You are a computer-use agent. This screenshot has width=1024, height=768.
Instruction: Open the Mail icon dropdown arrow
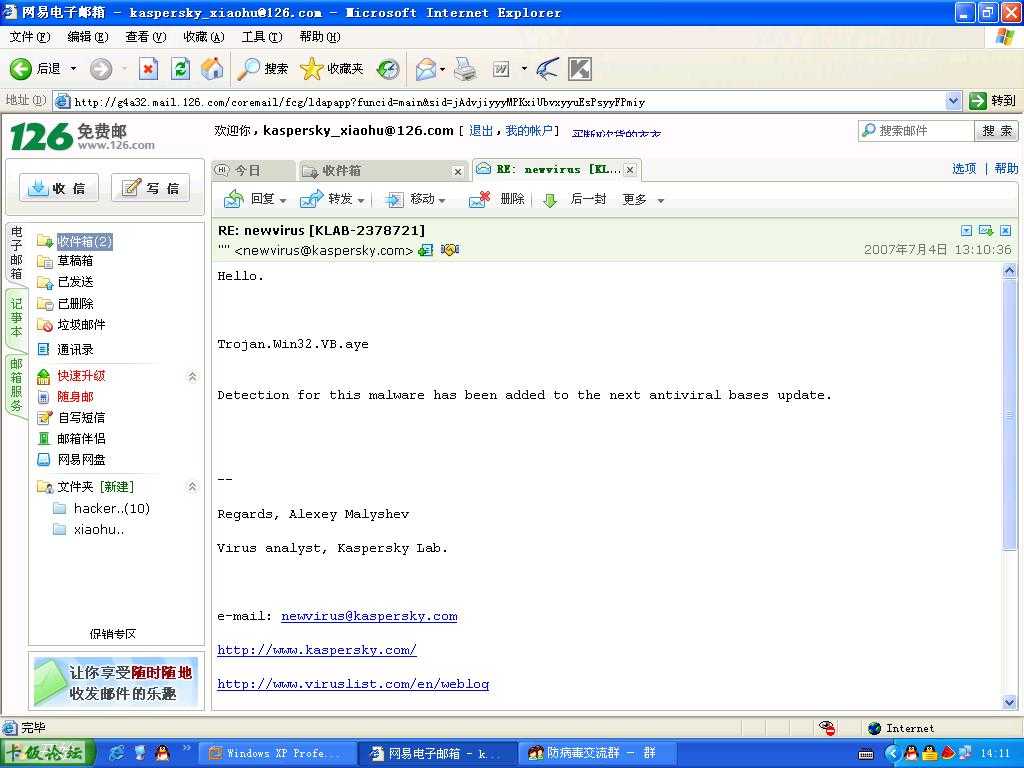pyautogui.click(x=443, y=69)
